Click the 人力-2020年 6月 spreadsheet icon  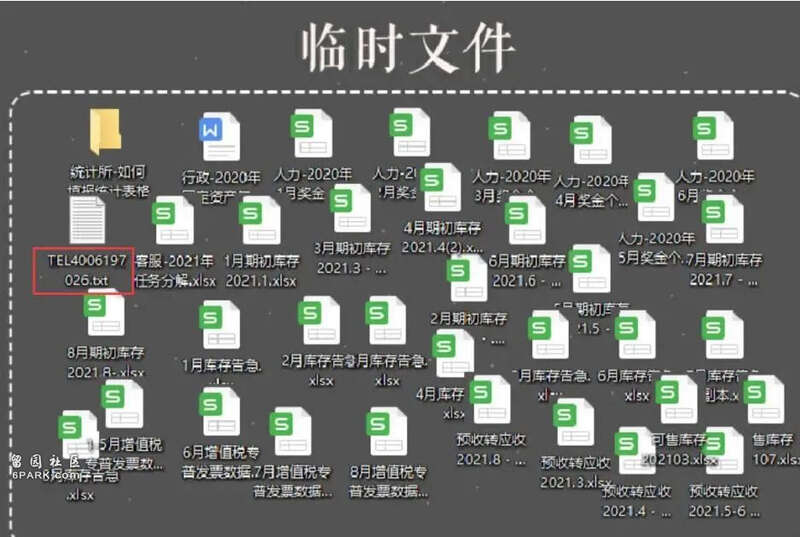click(x=713, y=136)
